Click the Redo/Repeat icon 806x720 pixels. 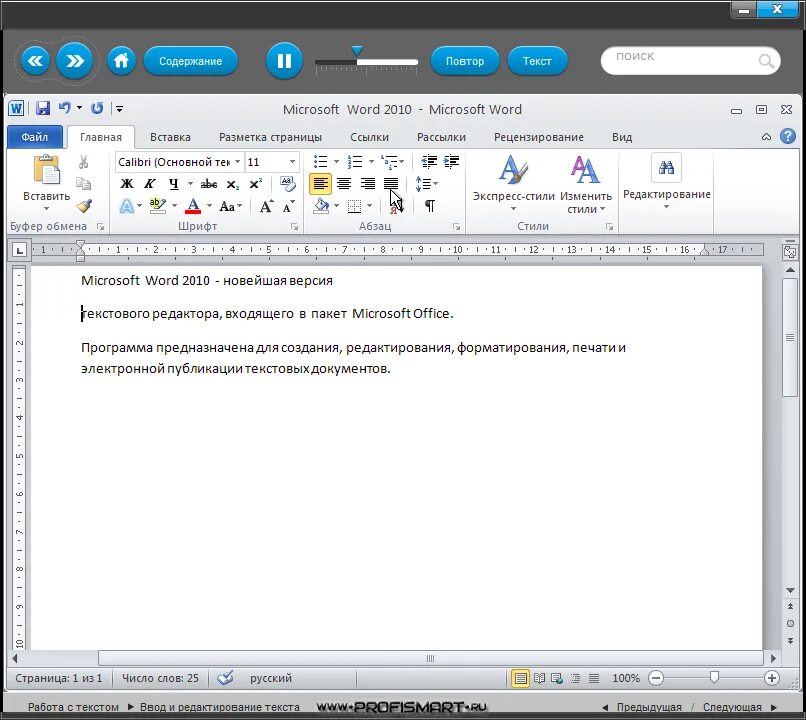[x=97, y=108]
